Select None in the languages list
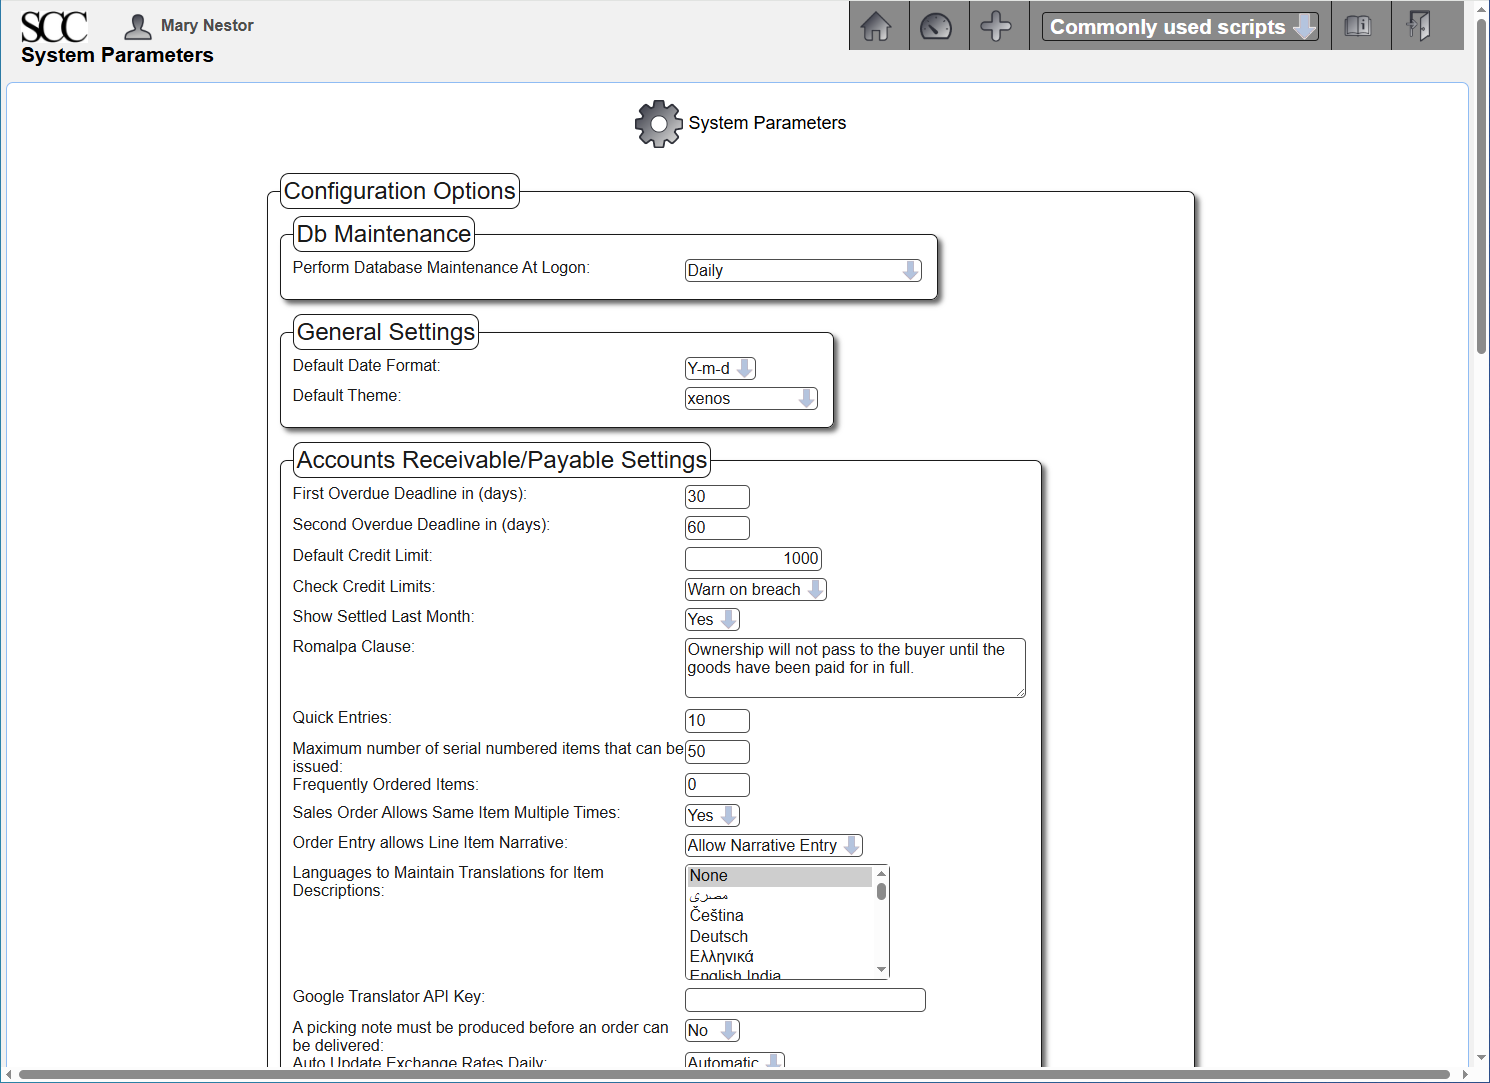This screenshot has height=1083, width=1490. [780, 876]
